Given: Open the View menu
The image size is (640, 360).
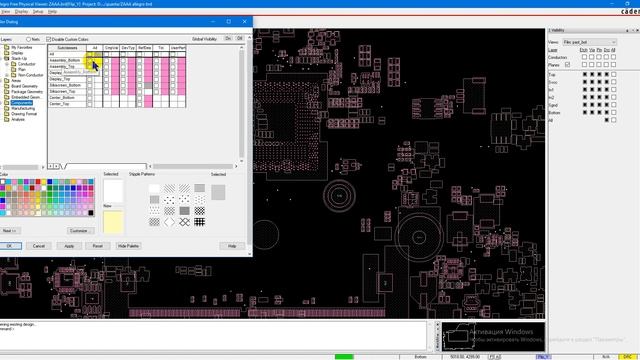Looking at the screenshot, I should [5, 12].
